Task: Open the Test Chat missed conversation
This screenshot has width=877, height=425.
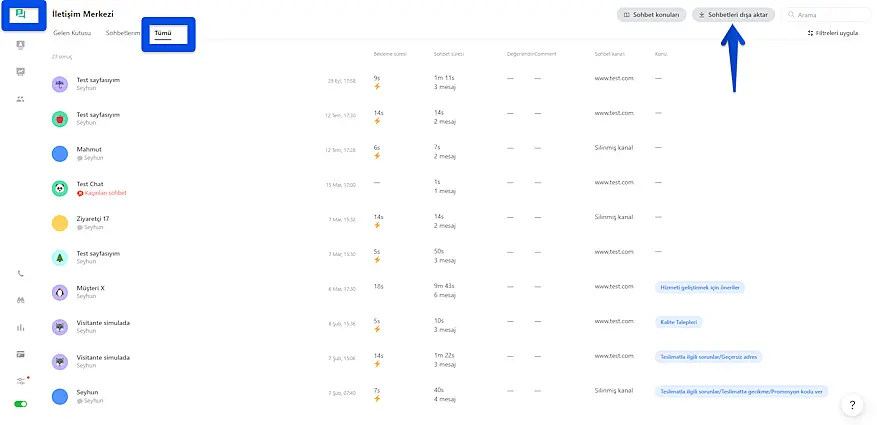Action: pos(90,184)
